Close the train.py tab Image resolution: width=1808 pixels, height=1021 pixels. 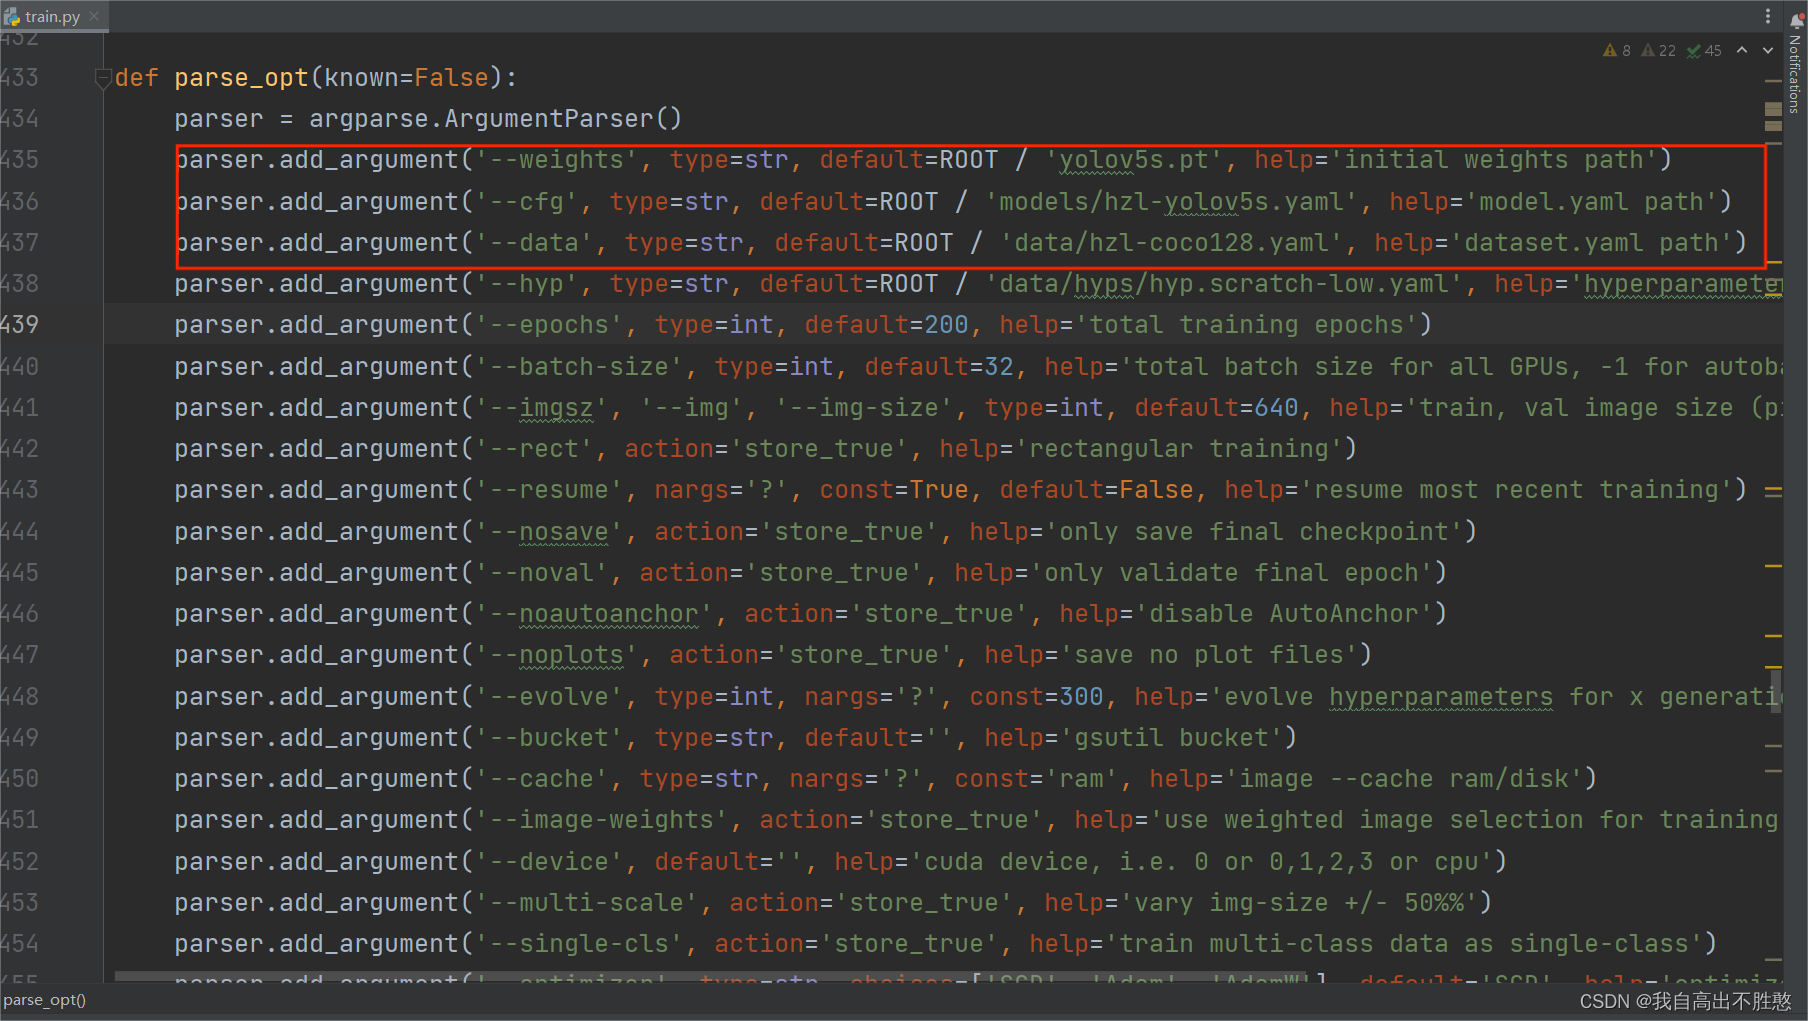(x=95, y=16)
